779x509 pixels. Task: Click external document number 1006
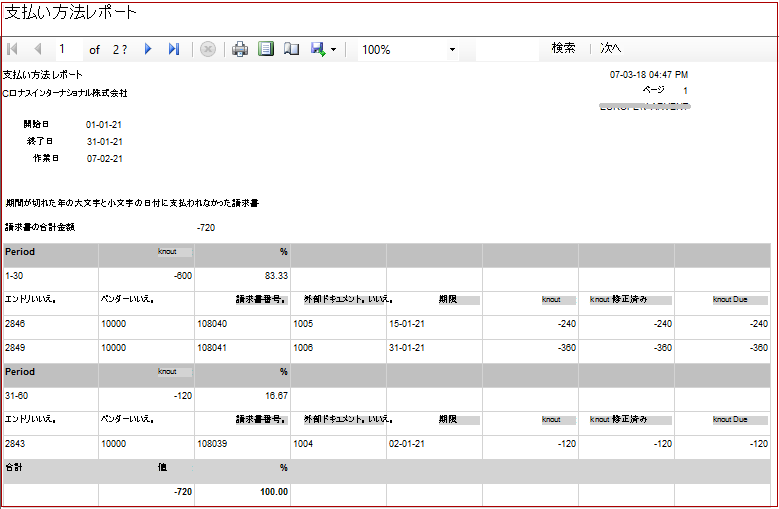point(303,348)
